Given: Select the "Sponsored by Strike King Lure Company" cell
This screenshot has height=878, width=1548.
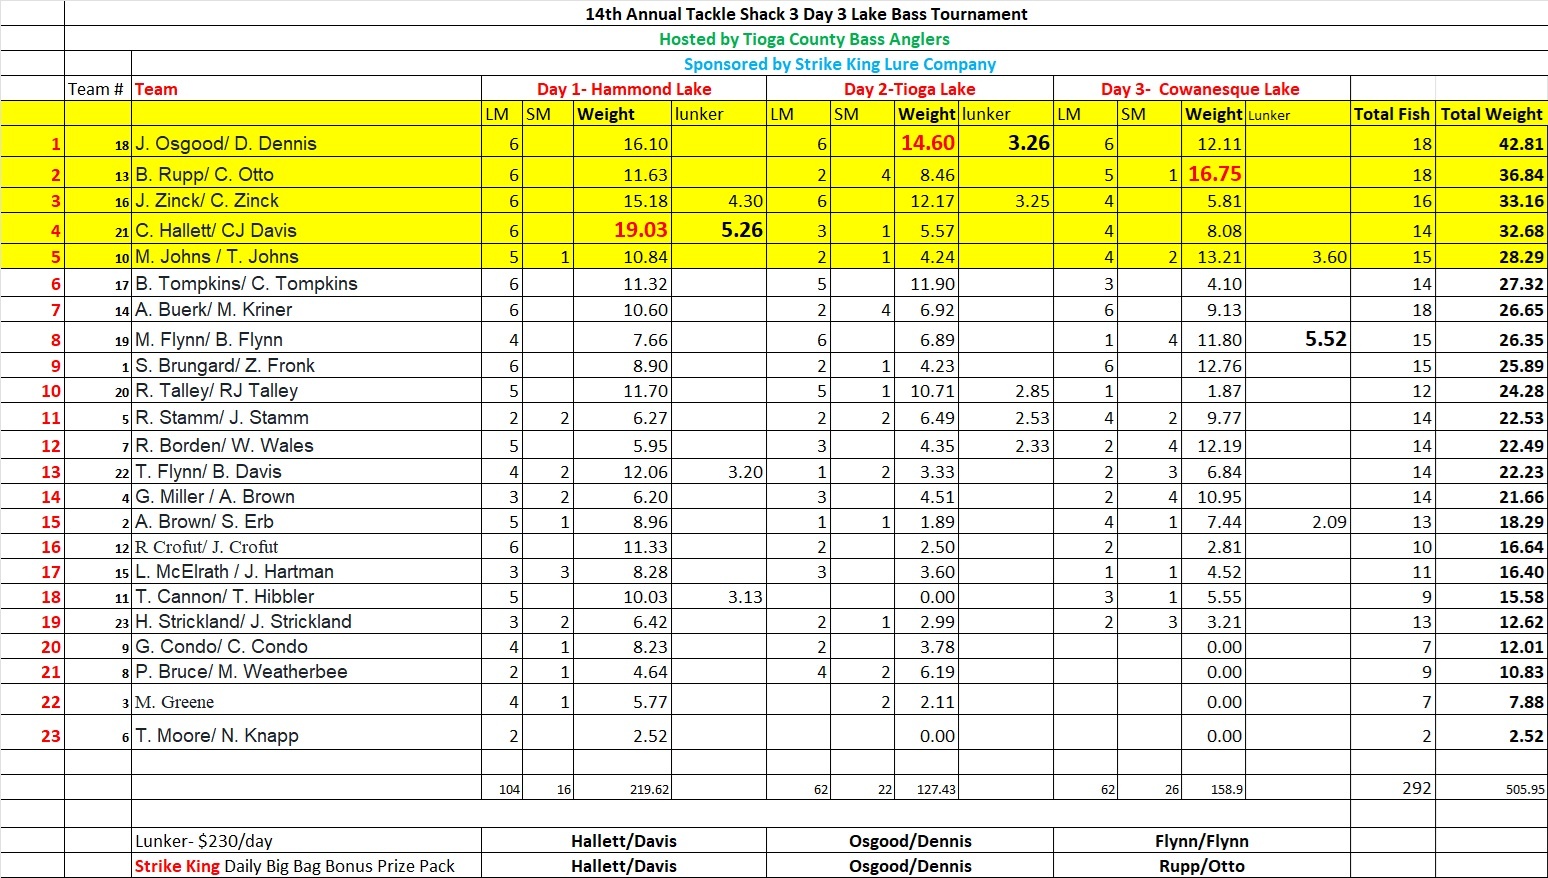Looking at the screenshot, I should (x=839, y=64).
